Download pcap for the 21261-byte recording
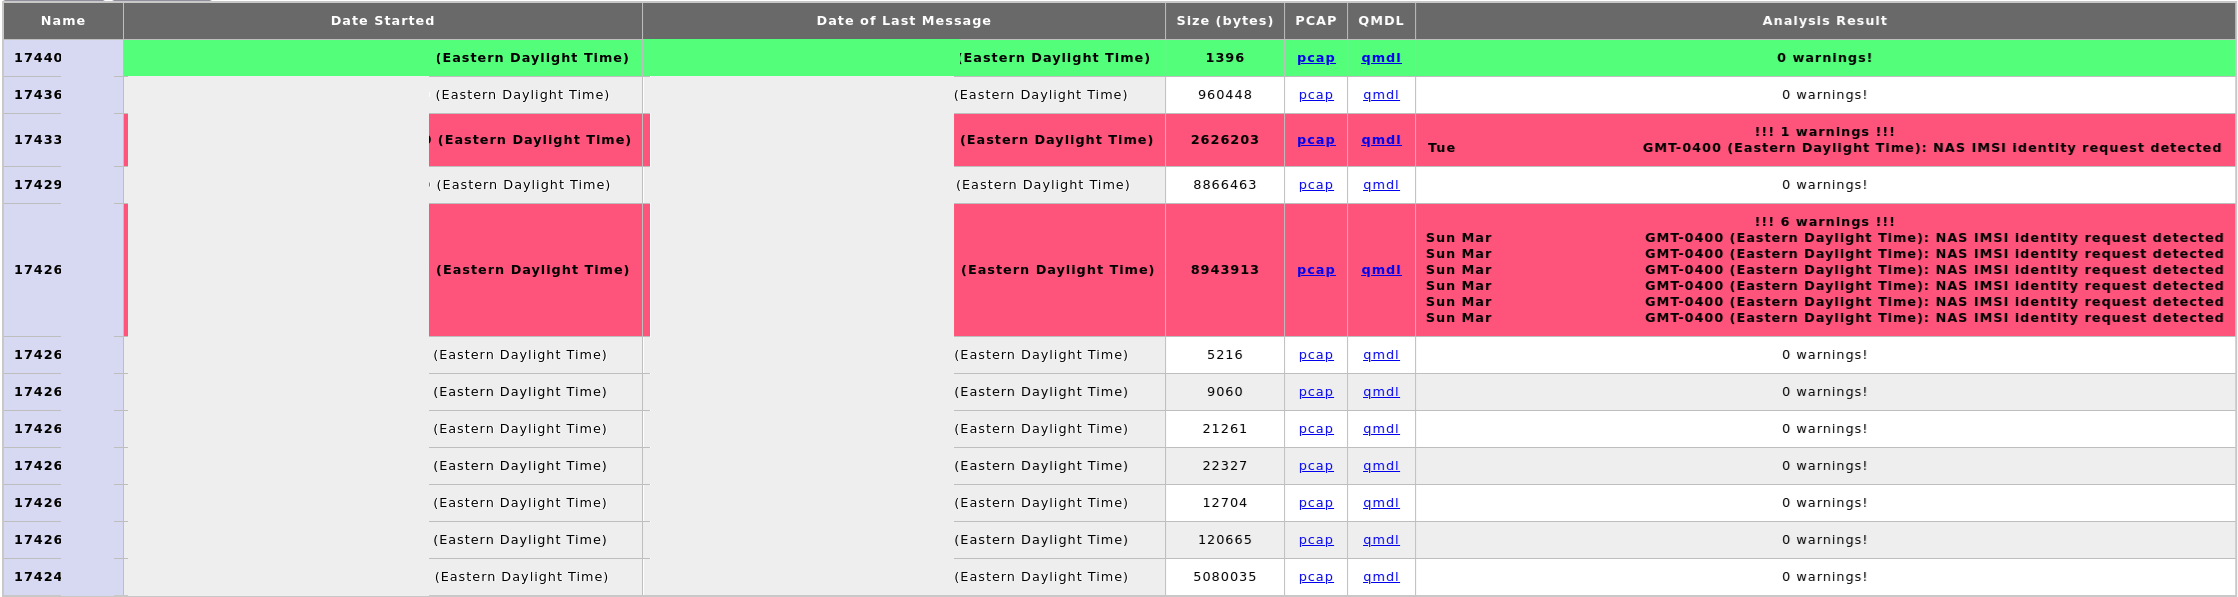The image size is (2238, 597). [1315, 429]
